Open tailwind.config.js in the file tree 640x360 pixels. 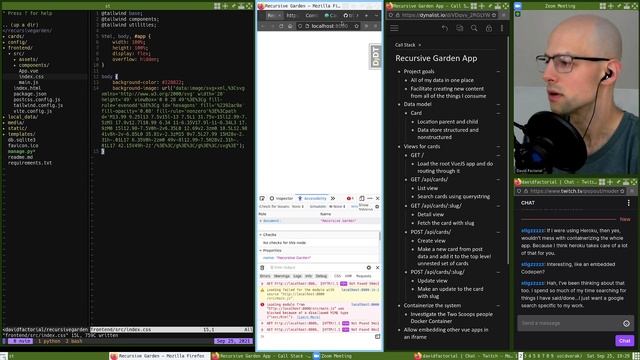point(38,105)
